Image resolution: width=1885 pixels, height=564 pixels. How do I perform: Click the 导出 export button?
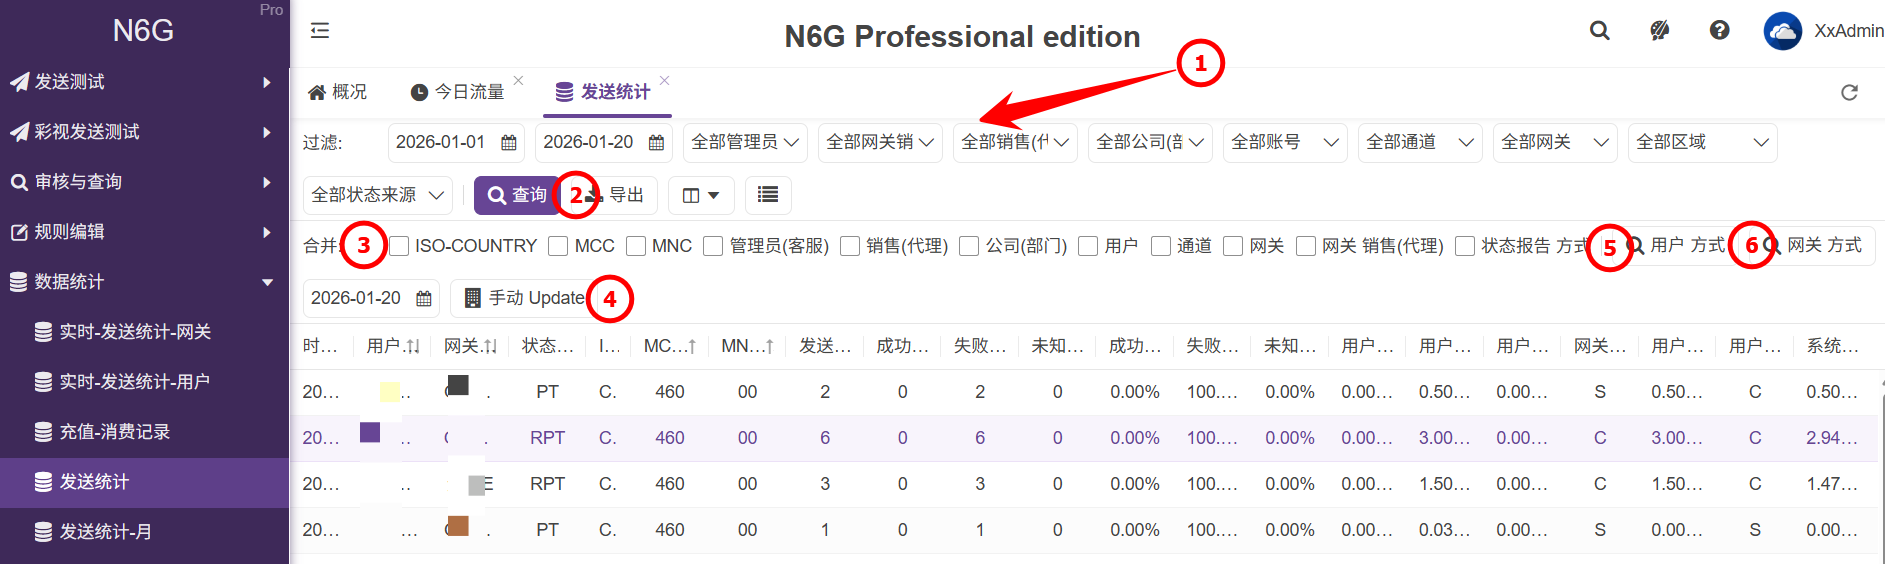click(x=618, y=195)
